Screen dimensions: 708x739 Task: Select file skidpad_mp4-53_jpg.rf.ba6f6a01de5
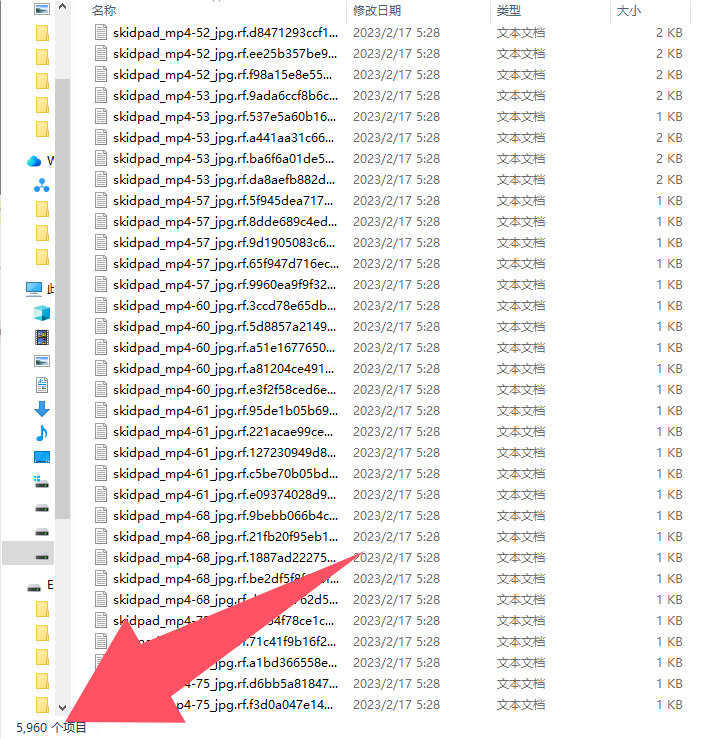(x=223, y=159)
